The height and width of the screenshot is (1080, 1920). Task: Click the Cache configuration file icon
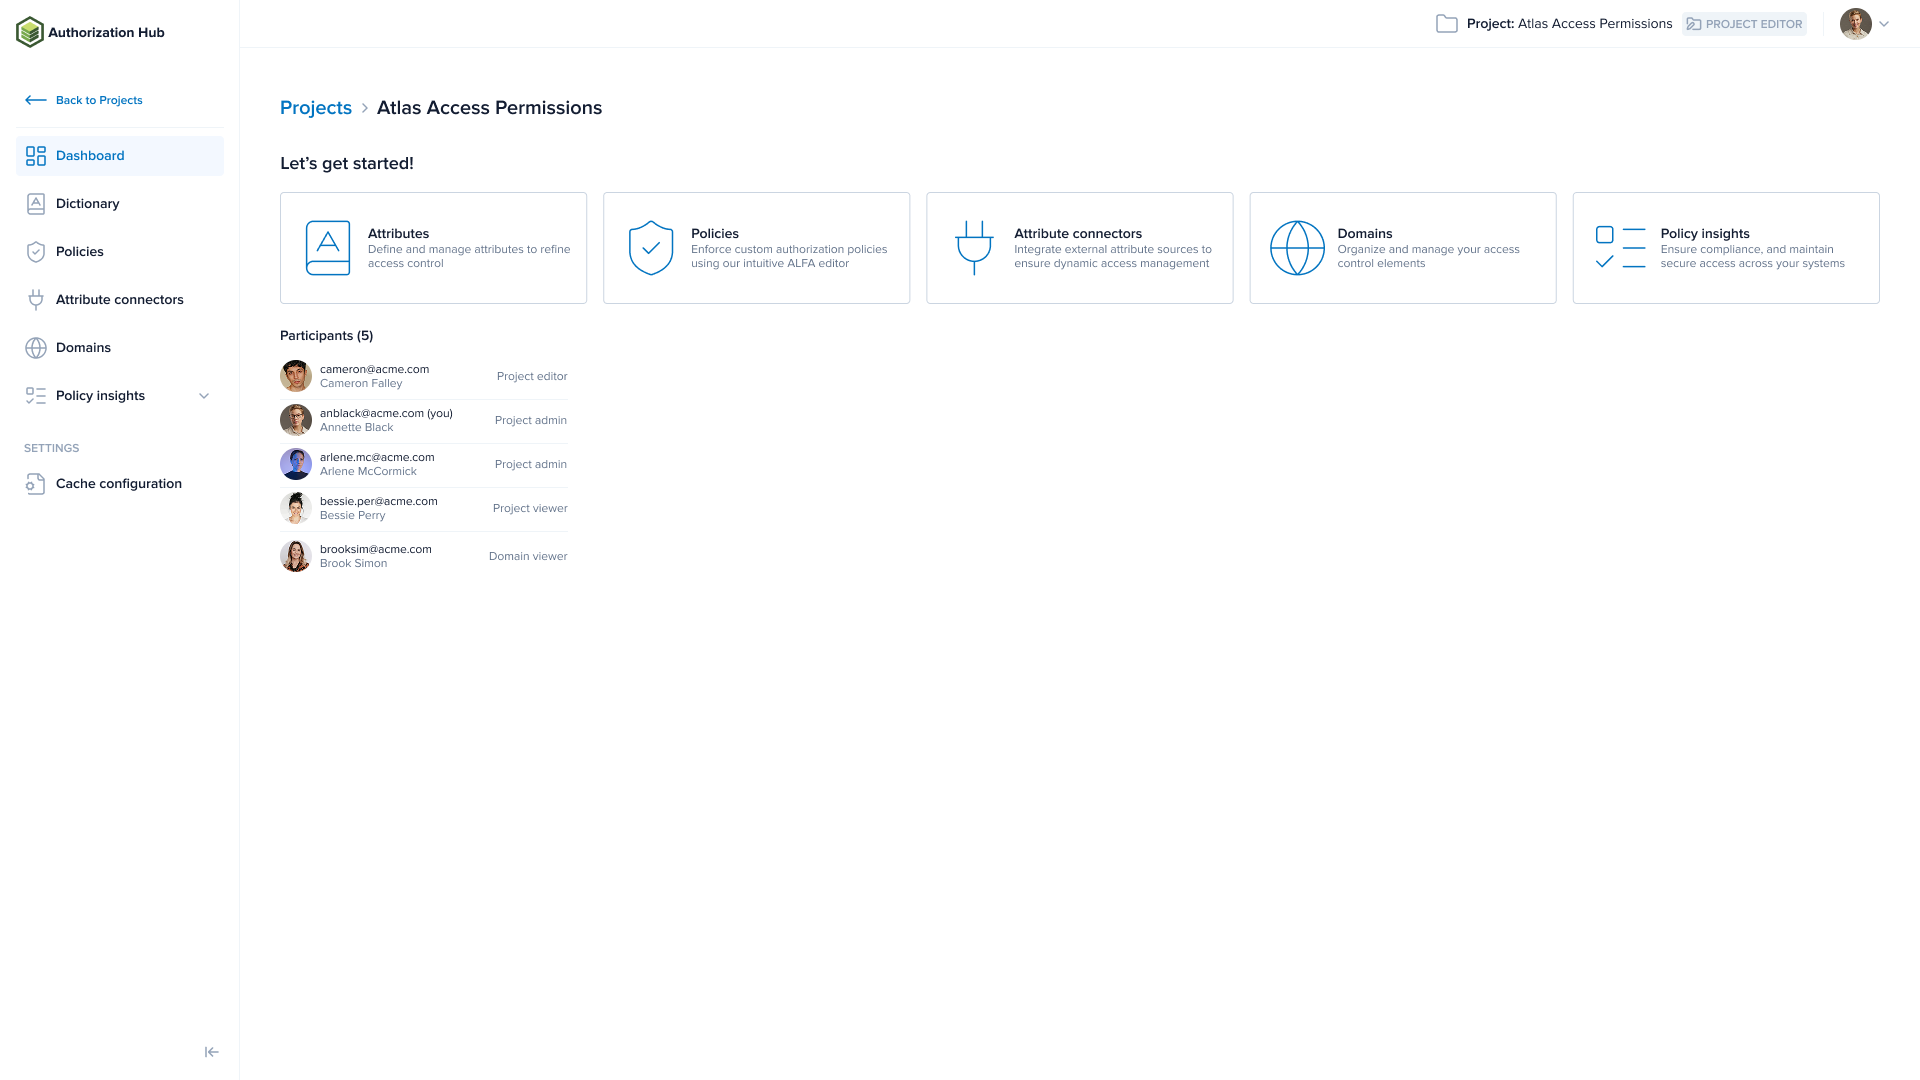click(x=36, y=484)
